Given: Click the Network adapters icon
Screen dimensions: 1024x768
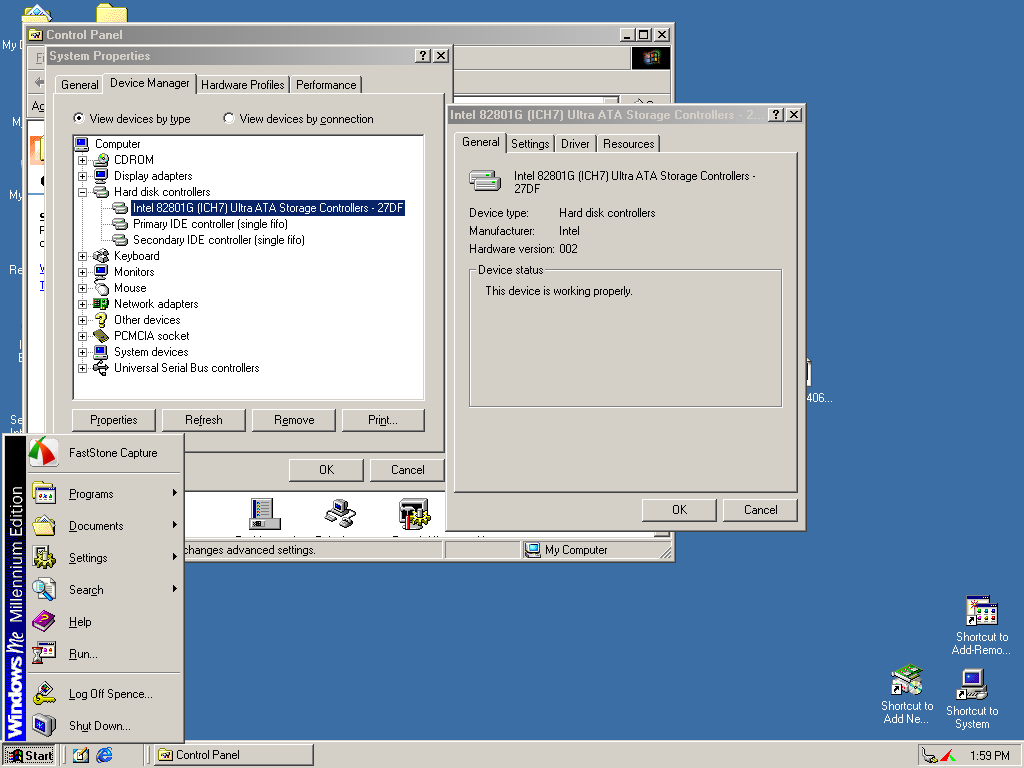Looking at the screenshot, I should (101, 304).
